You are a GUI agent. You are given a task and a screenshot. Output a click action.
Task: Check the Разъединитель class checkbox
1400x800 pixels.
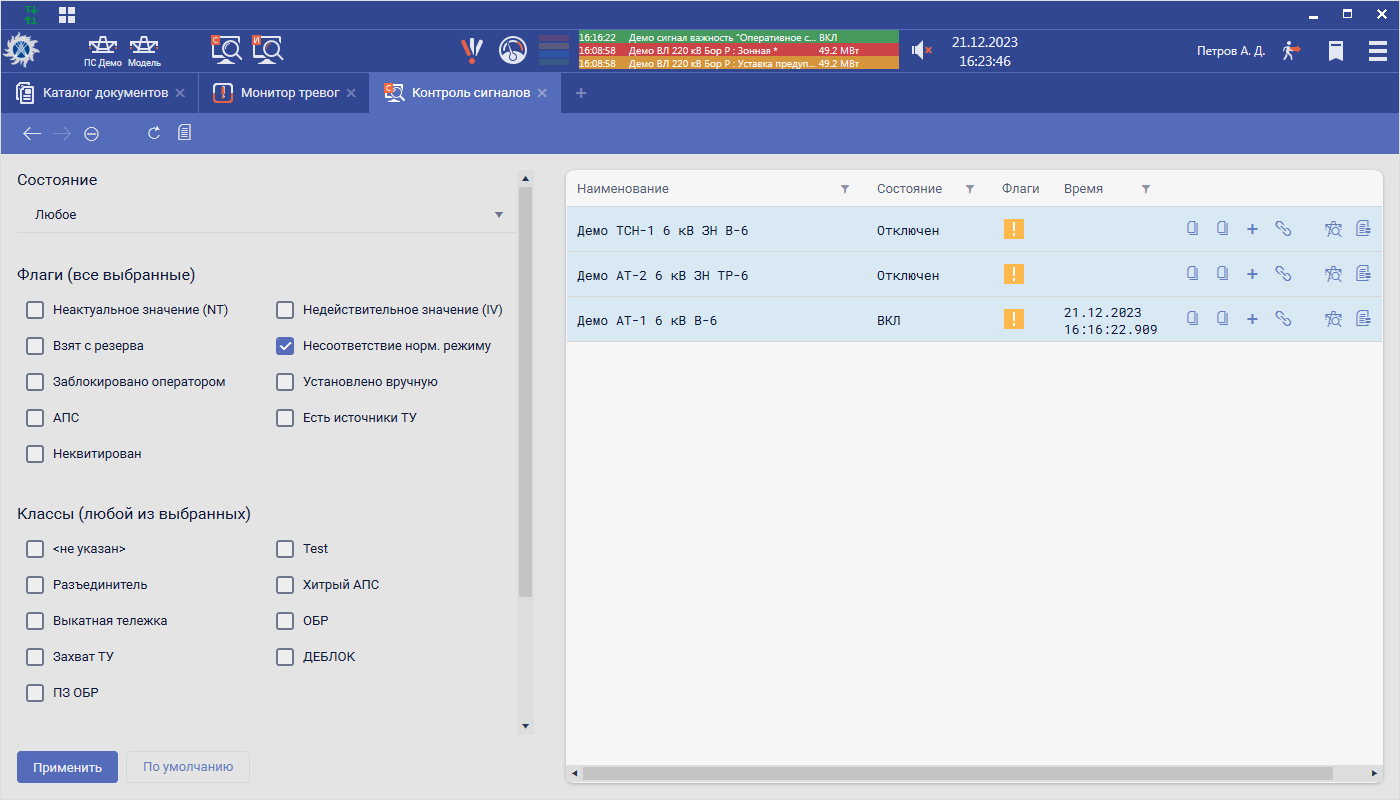(35, 585)
